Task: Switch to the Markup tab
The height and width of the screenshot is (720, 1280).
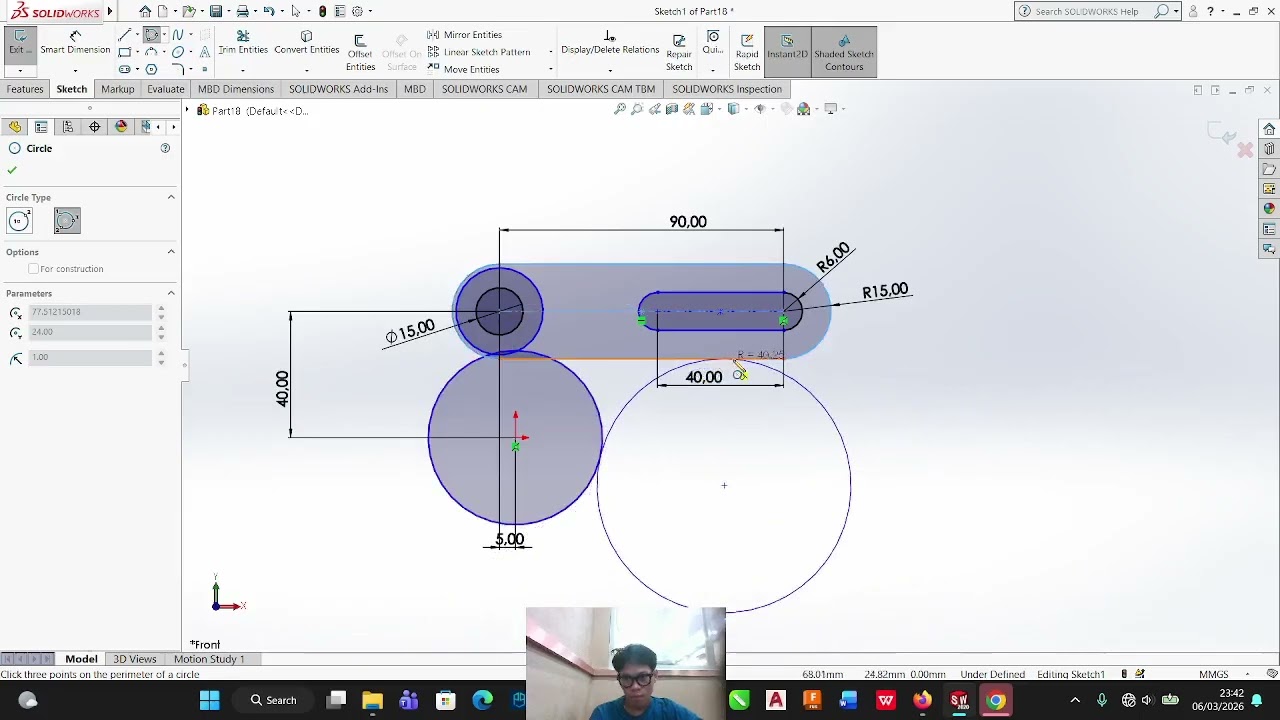Action: click(117, 89)
